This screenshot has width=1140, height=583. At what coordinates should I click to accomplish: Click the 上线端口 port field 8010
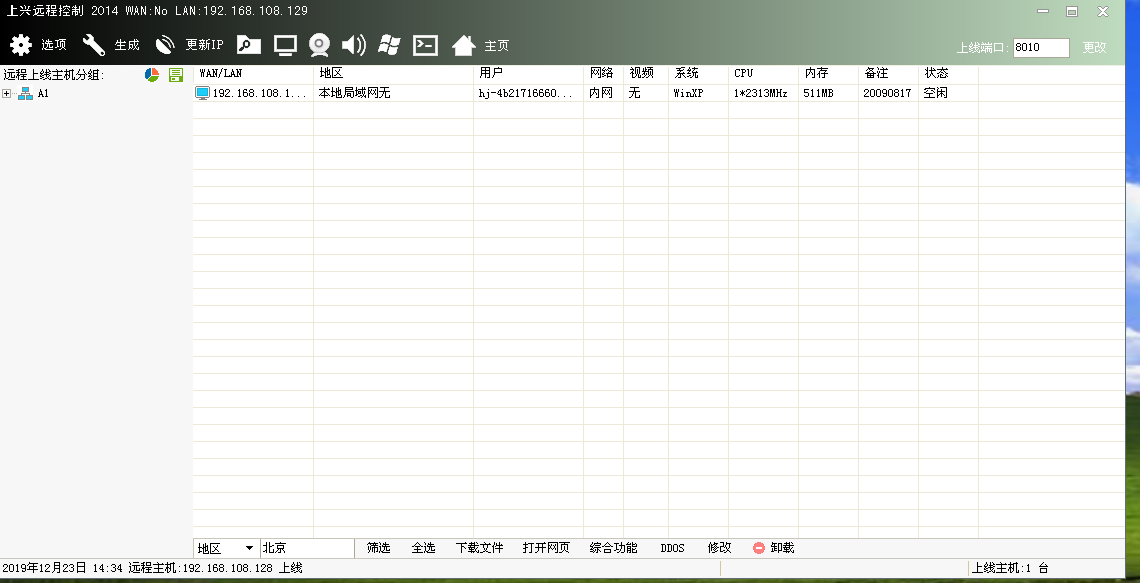click(x=1041, y=47)
